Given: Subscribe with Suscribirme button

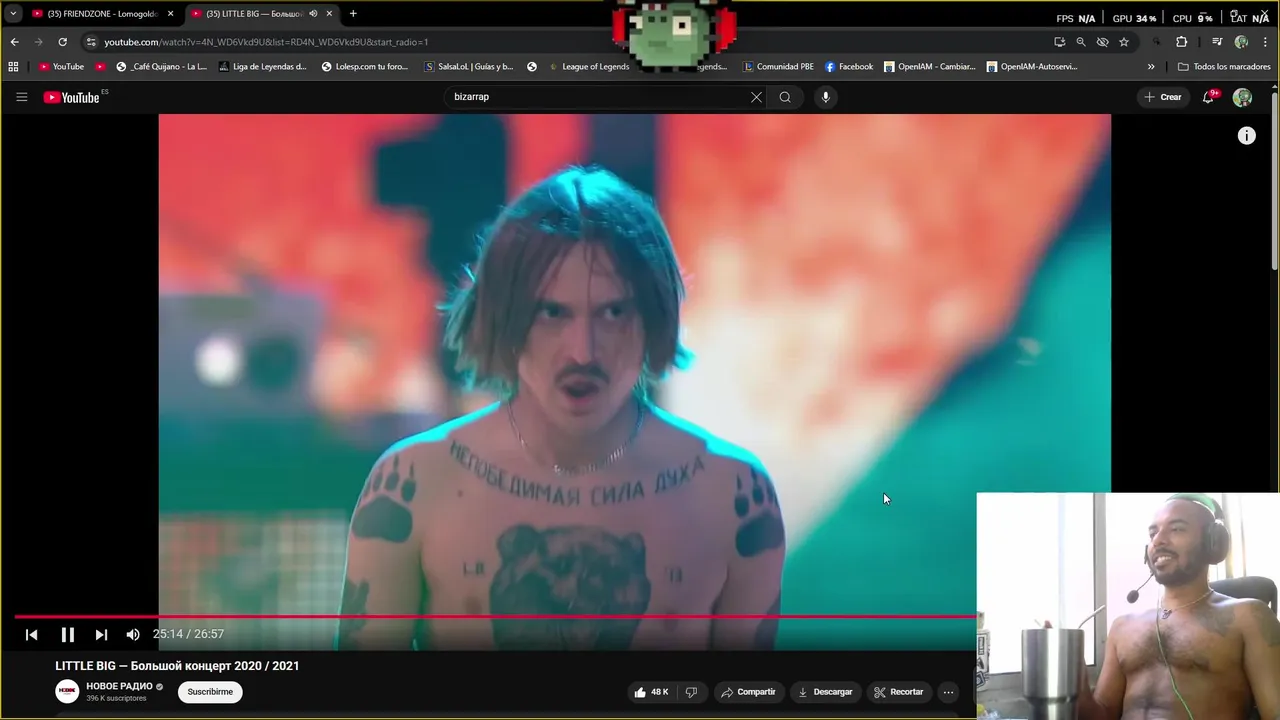Looking at the screenshot, I should pyautogui.click(x=210, y=692).
